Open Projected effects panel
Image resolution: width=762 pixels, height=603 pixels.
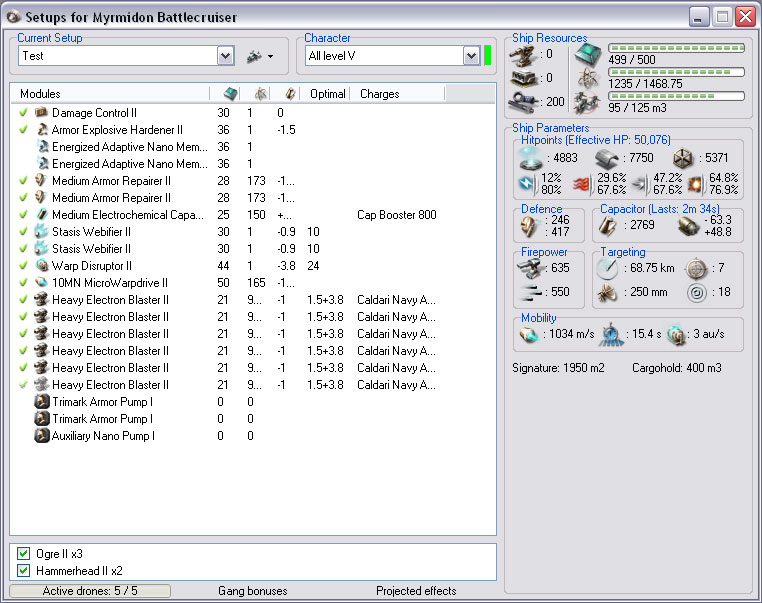tap(416, 591)
